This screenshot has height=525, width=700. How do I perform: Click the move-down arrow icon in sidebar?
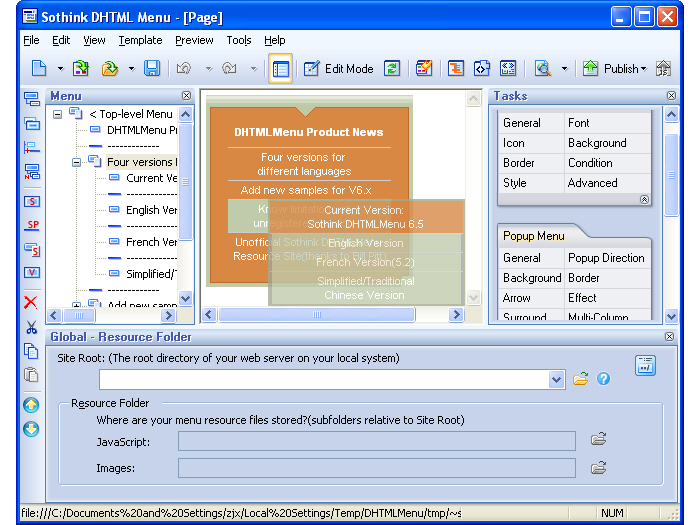31,429
